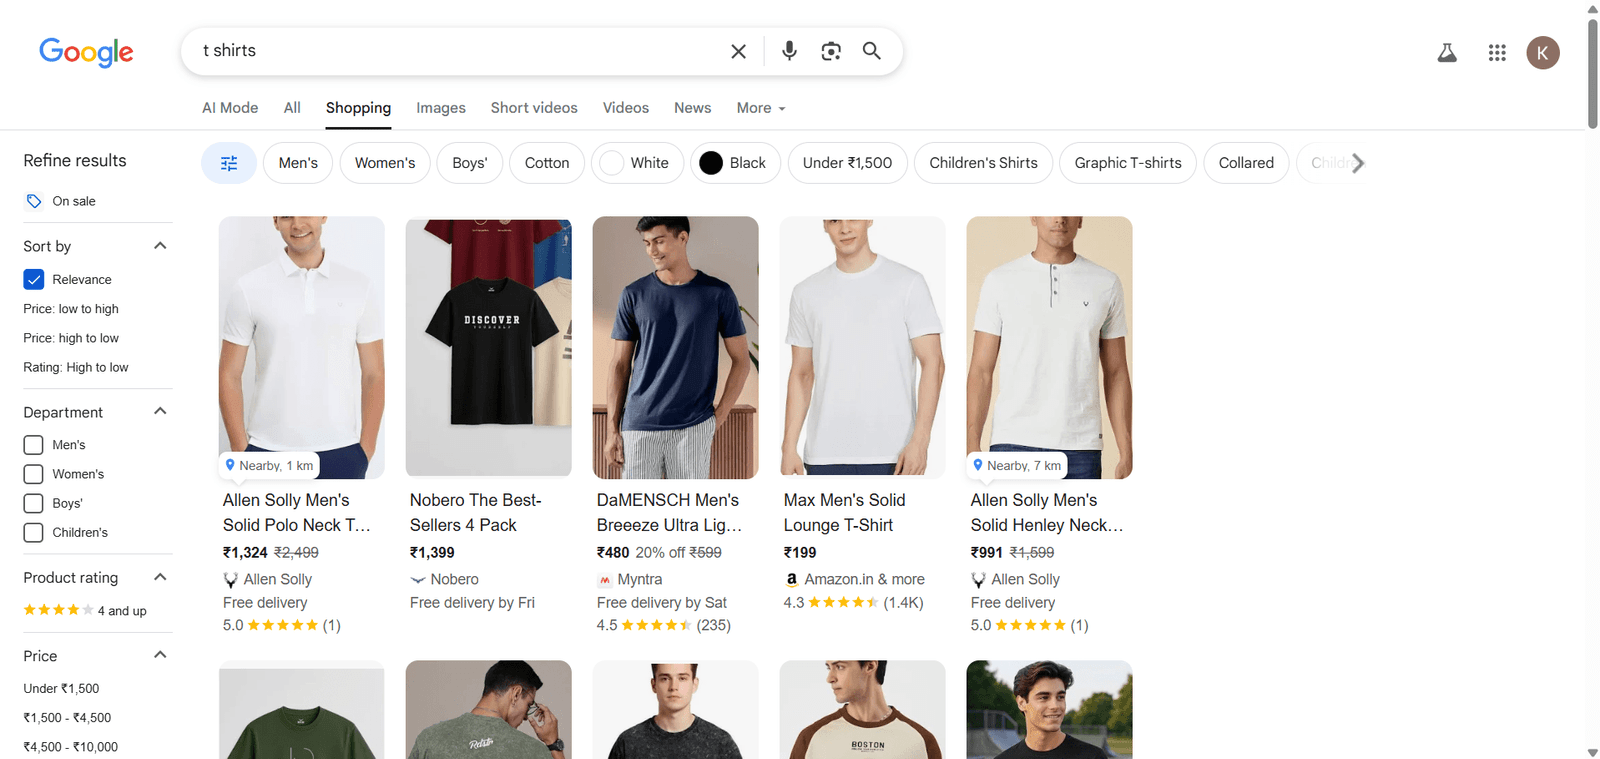Apply the Under ₹1,500 filter chip
Image resolution: width=1600 pixels, height=759 pixels.
(x=847, y=163)
